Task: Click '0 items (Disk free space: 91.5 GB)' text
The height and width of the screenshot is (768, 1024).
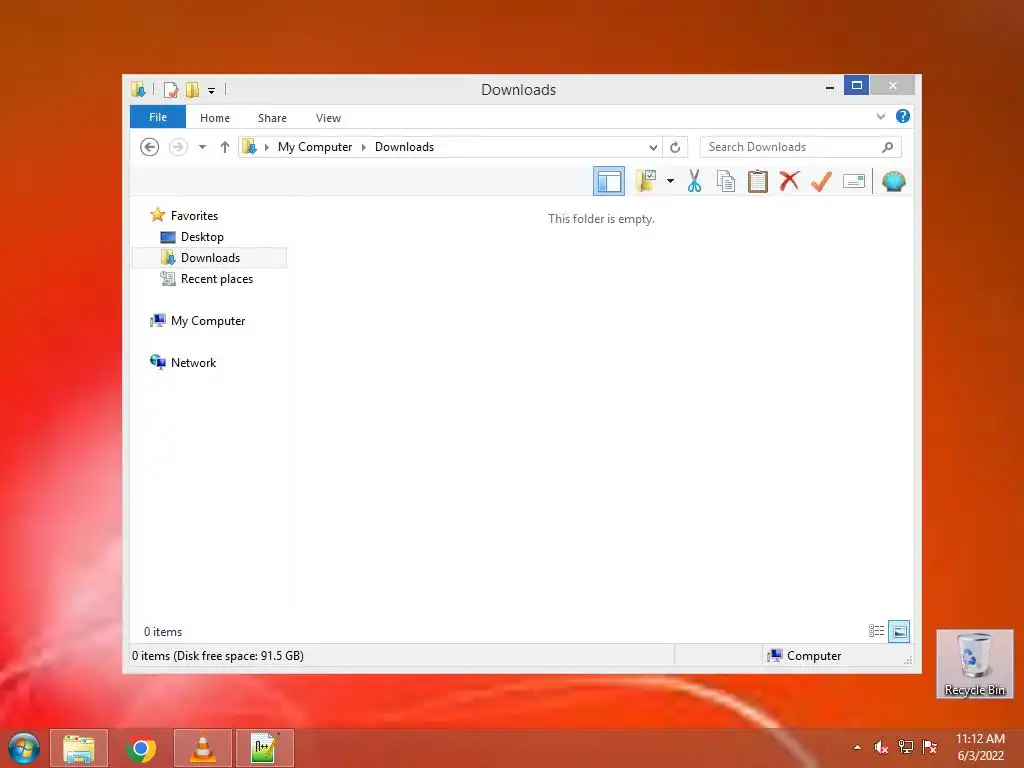Action: click(x=217, y=656)
